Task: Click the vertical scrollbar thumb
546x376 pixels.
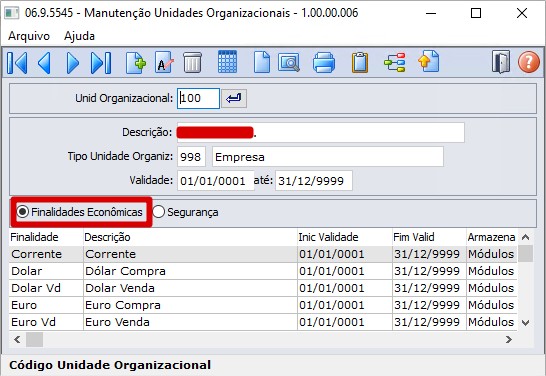Action: click(x=525, y=253)
